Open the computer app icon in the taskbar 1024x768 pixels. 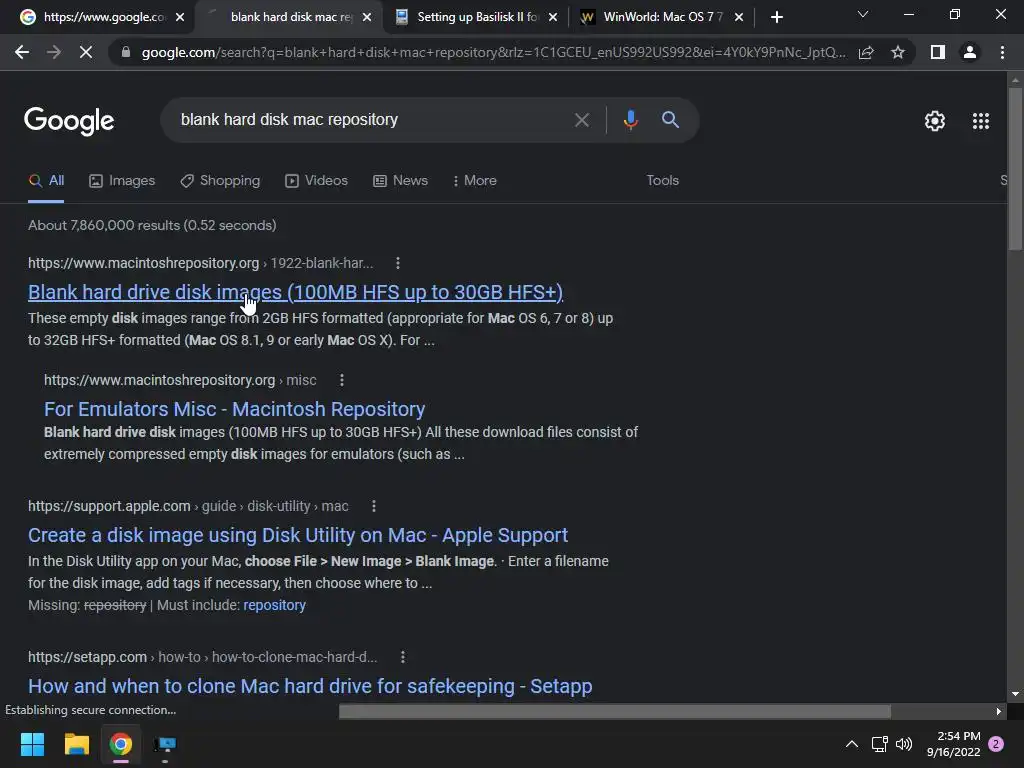pos(165,744)
